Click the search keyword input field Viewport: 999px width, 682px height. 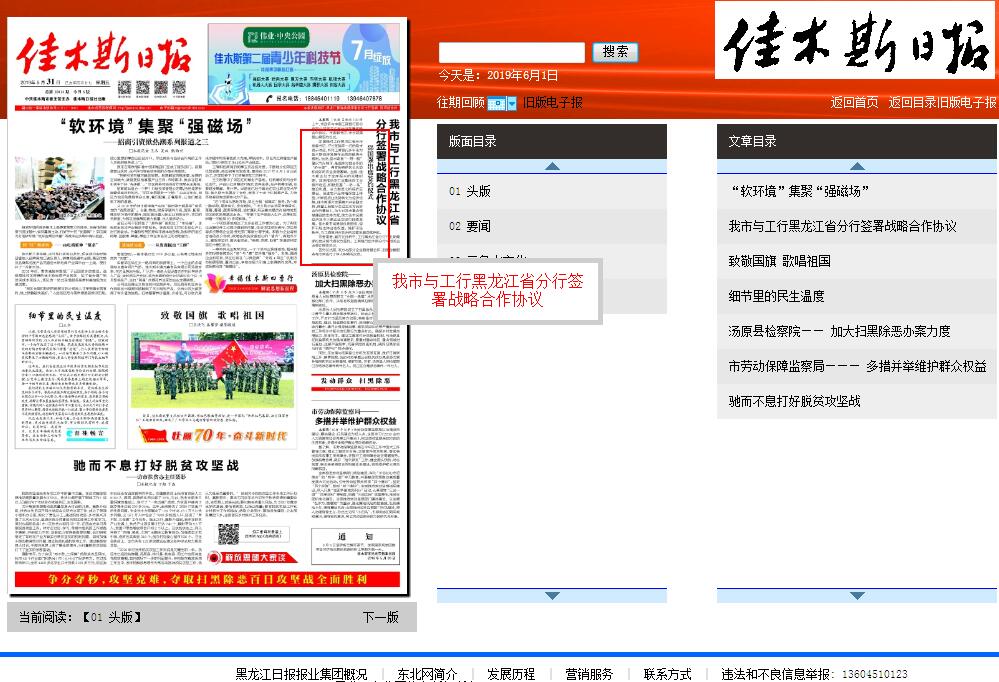pos(512,52)
